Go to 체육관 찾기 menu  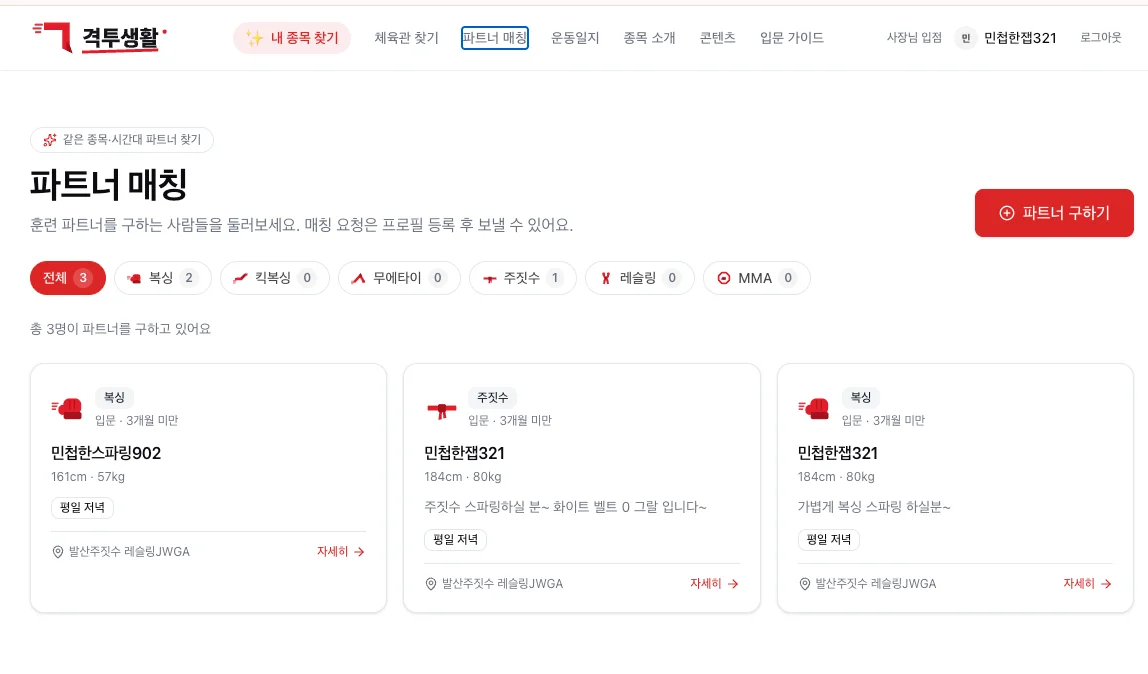pos(406,38)
